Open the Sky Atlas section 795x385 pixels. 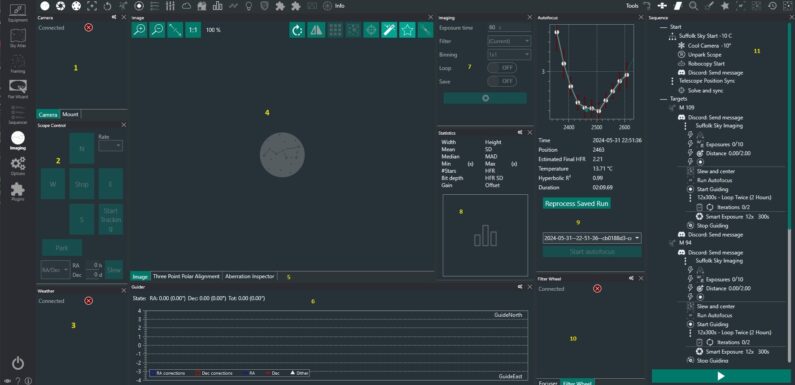[18, 39]
